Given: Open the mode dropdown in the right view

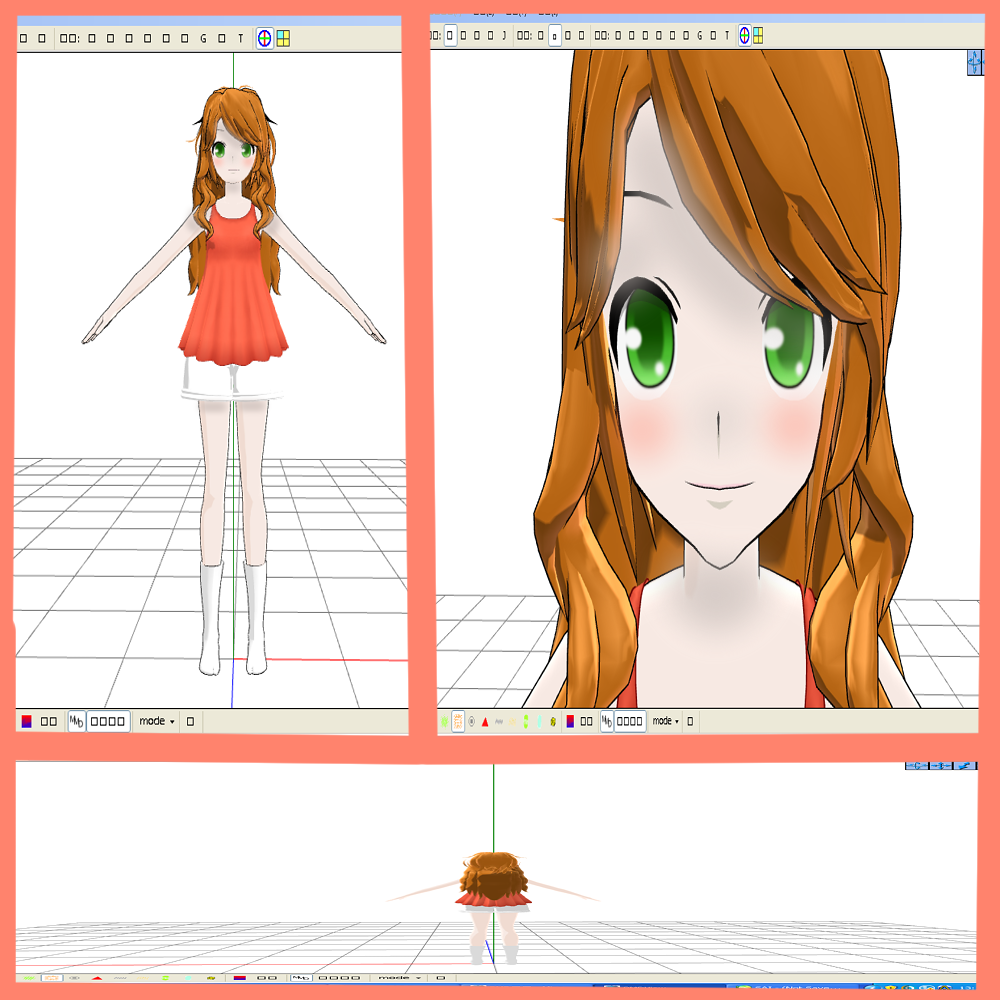Looking at the screenshot, I should 665,721.
